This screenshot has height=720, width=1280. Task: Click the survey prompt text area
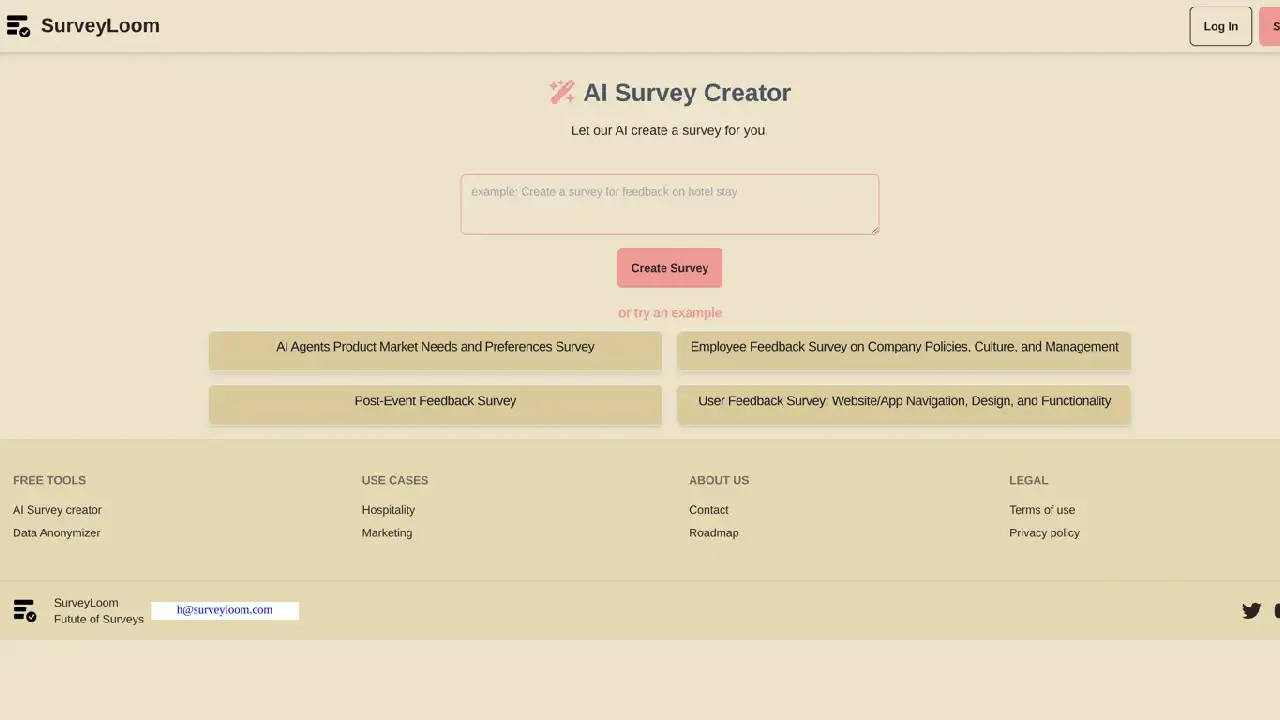(669, 203)
